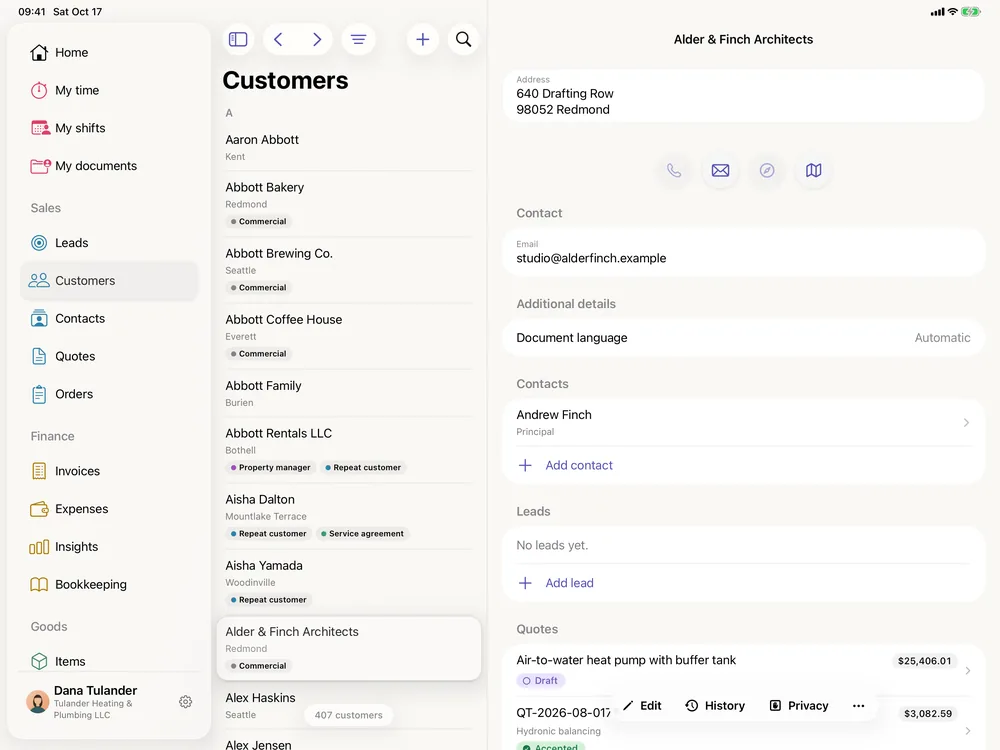The height and width of the screenshot is (750, 1000).
Task: Check Wi-Fi icon in status bar
Action: pyautogui.click(x=952, y=11)
